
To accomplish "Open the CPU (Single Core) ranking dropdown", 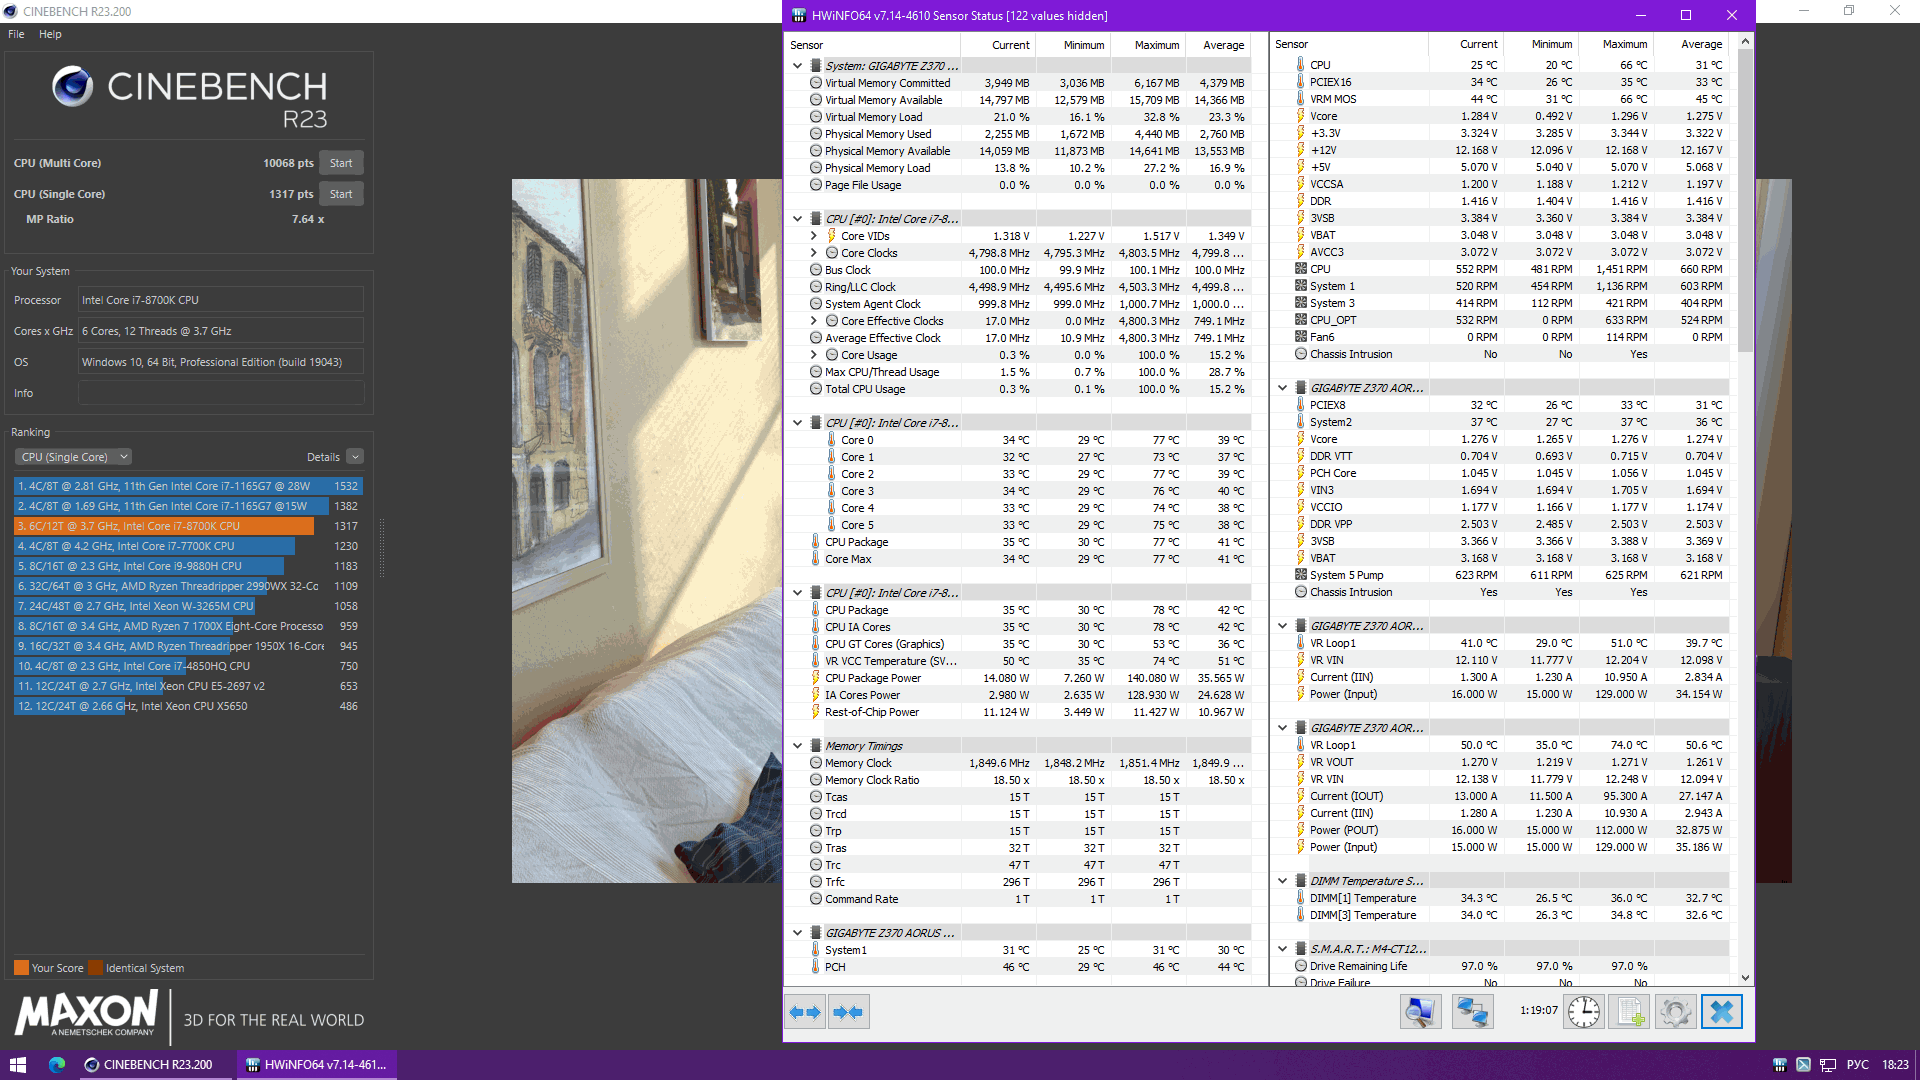I will 73,457.
